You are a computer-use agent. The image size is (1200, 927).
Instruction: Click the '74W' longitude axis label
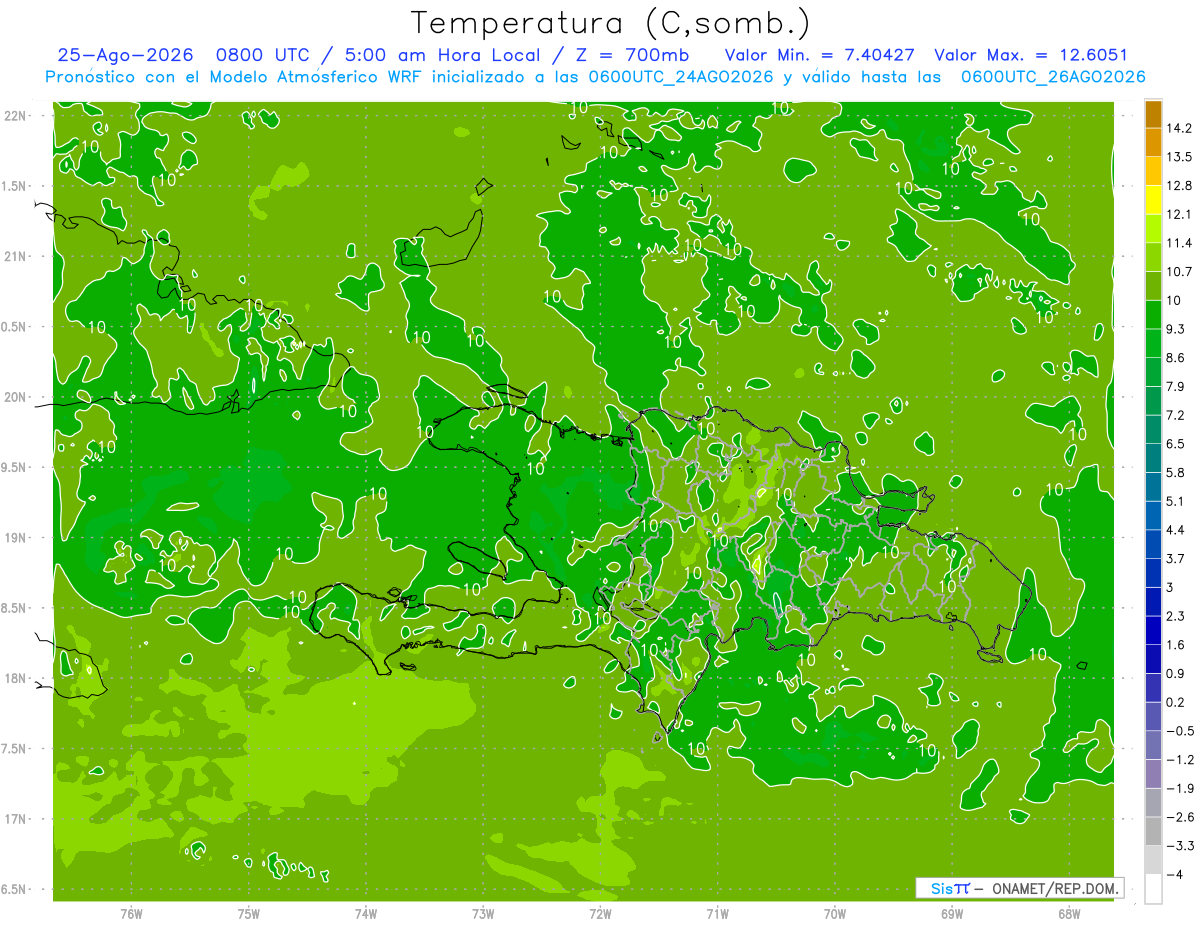(366, 915)
